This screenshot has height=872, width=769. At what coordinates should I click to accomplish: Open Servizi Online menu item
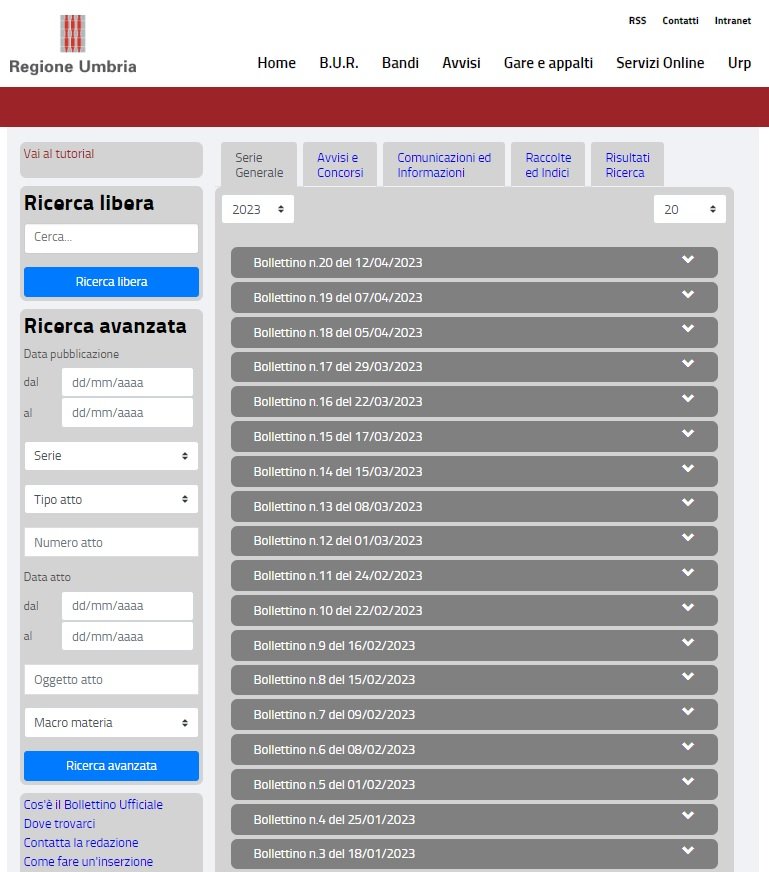[x=660, y=63]
